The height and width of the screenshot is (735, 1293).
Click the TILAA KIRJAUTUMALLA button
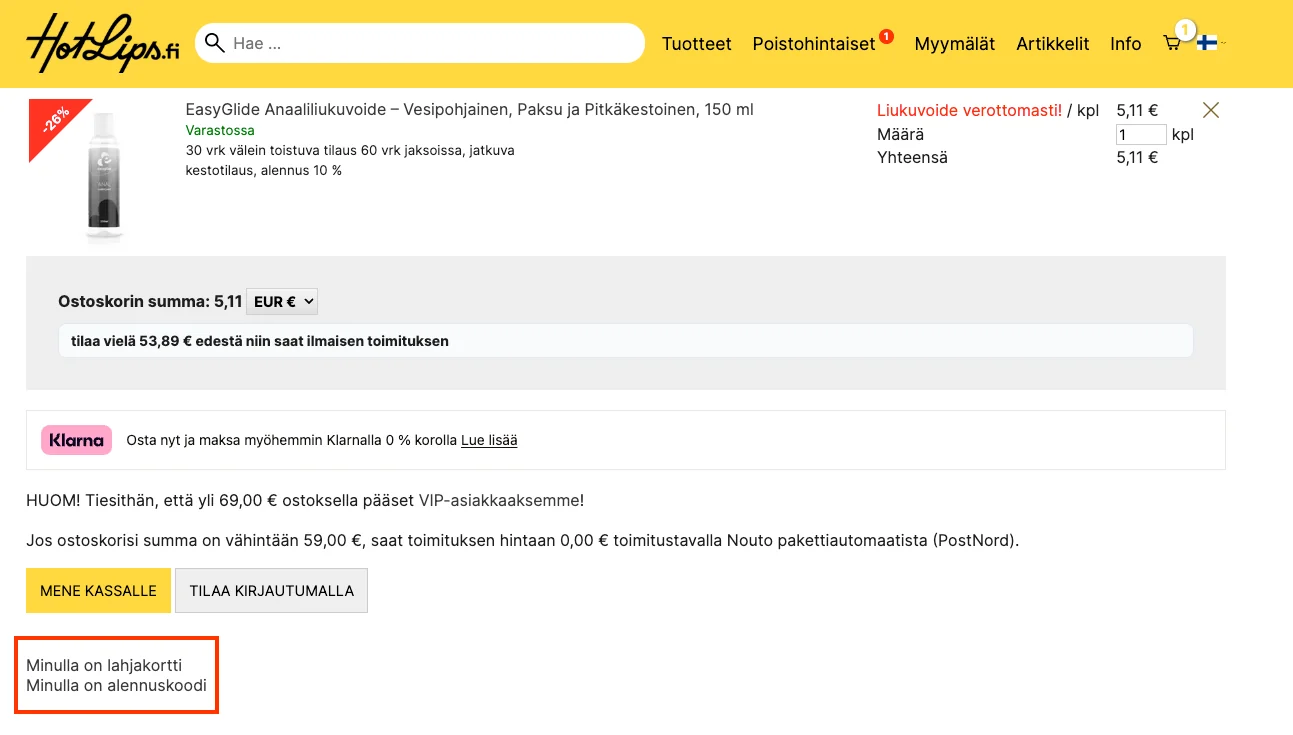point(272,590)
